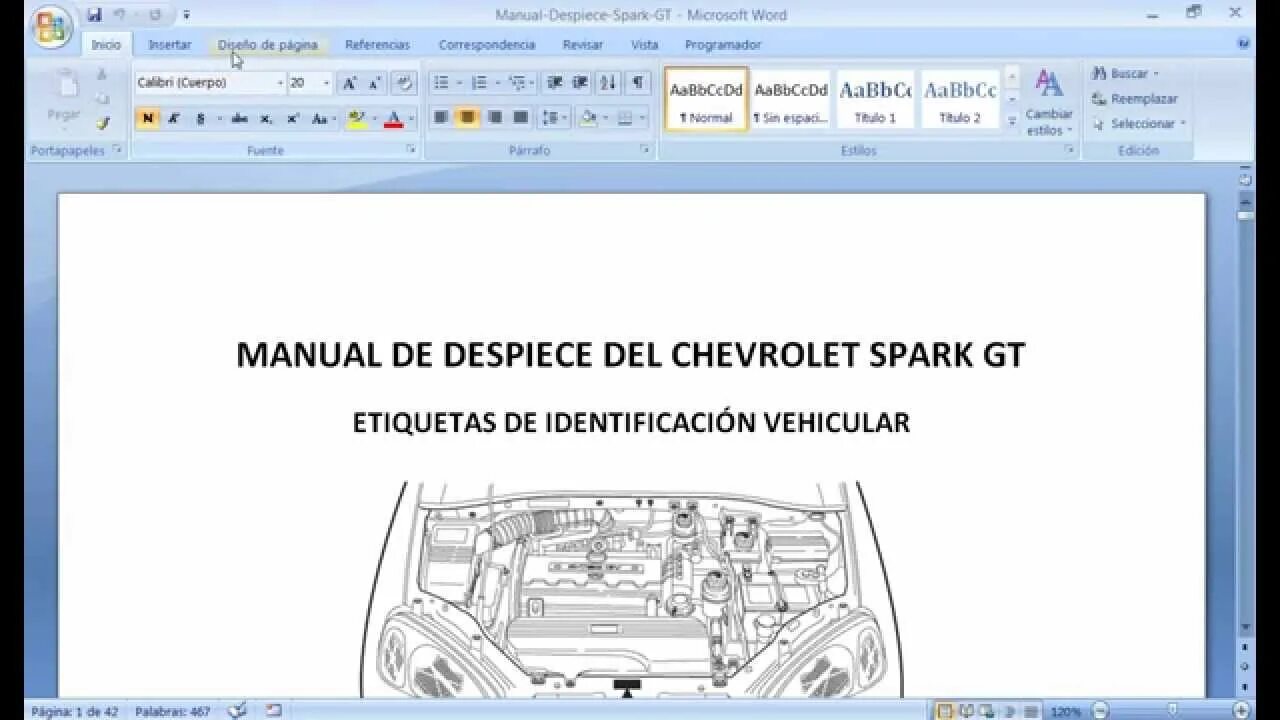
Task: Check spelling errors status bar icon
Action: tap(238, 711)
